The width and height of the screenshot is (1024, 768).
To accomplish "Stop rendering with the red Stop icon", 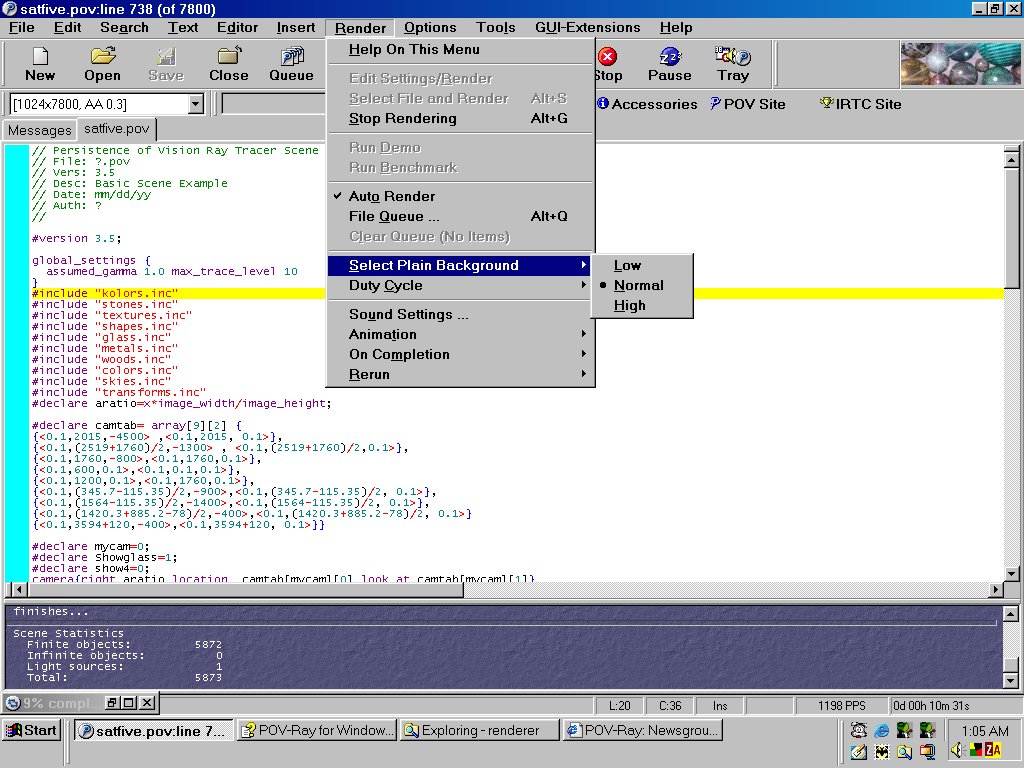I will [607, 57].
